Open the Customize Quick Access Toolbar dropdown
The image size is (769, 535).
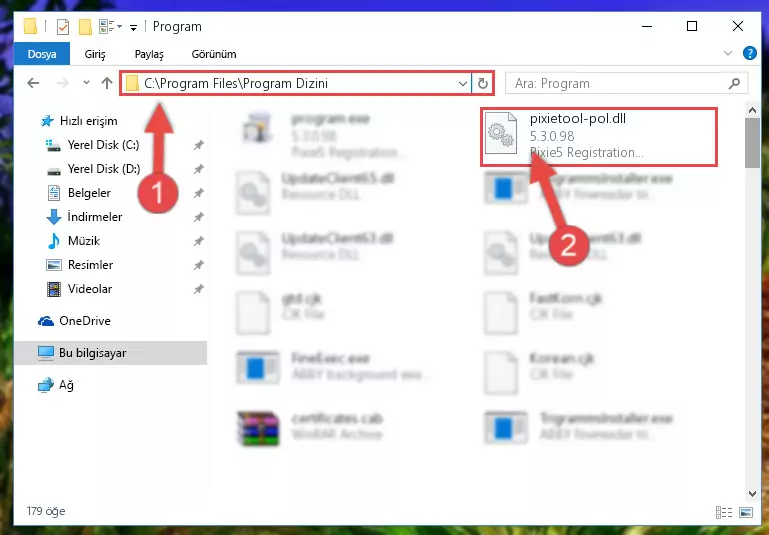[x=133, y=27]
